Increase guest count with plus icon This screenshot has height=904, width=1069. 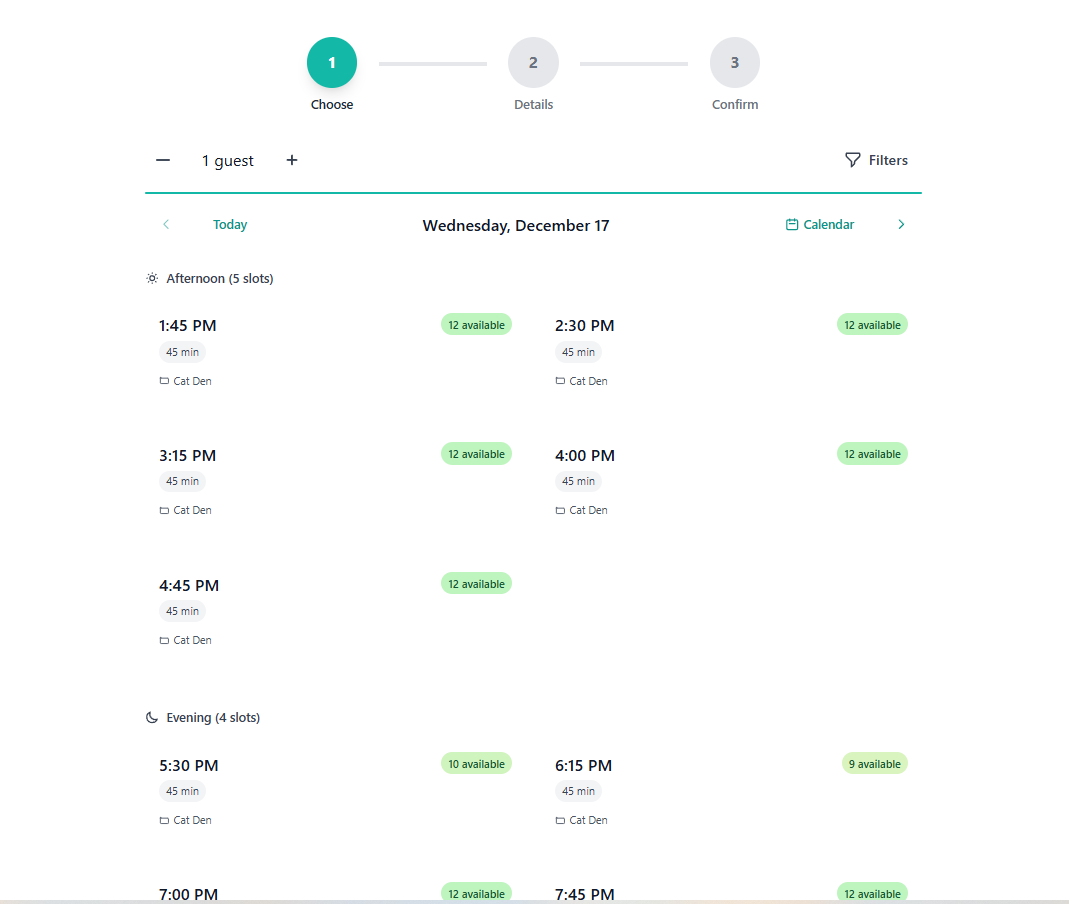click(291, 160)
